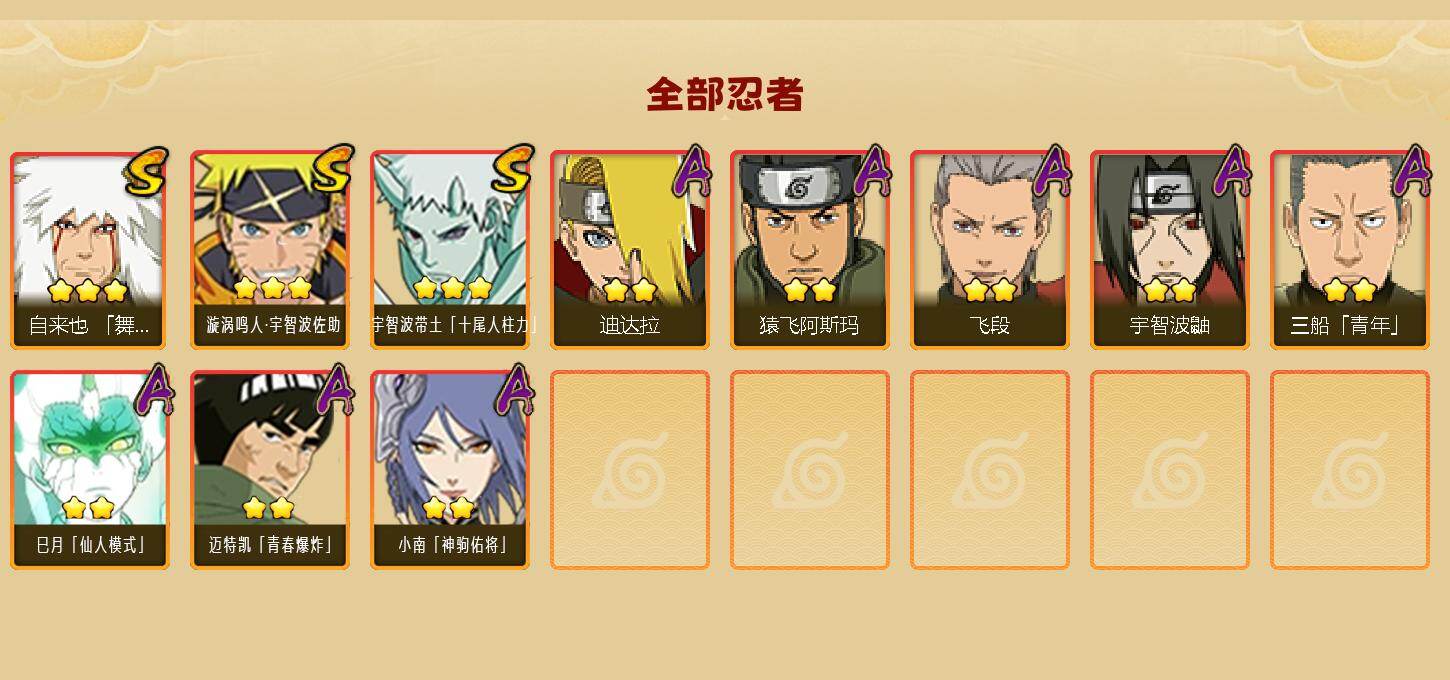Select the 迪达拉 ninja card
Viewport: 1450px width, 680px height.
(x=630, y=250)
